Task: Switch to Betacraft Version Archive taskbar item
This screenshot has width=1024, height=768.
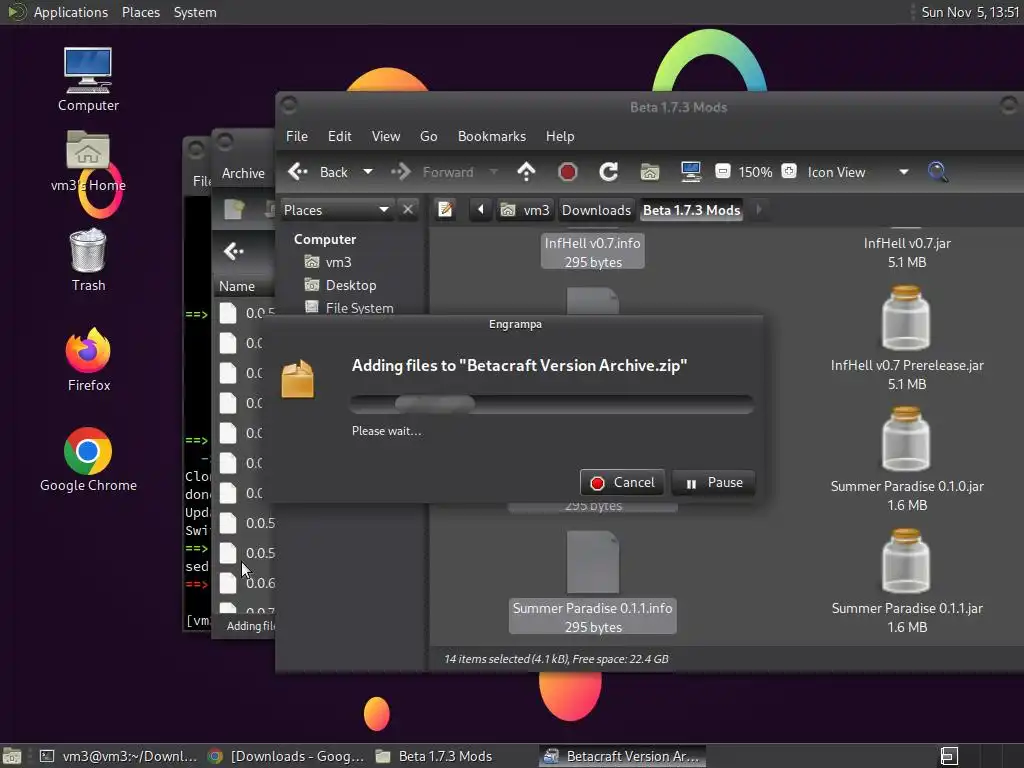Action: pyautogui.click(x=622, y=756)
